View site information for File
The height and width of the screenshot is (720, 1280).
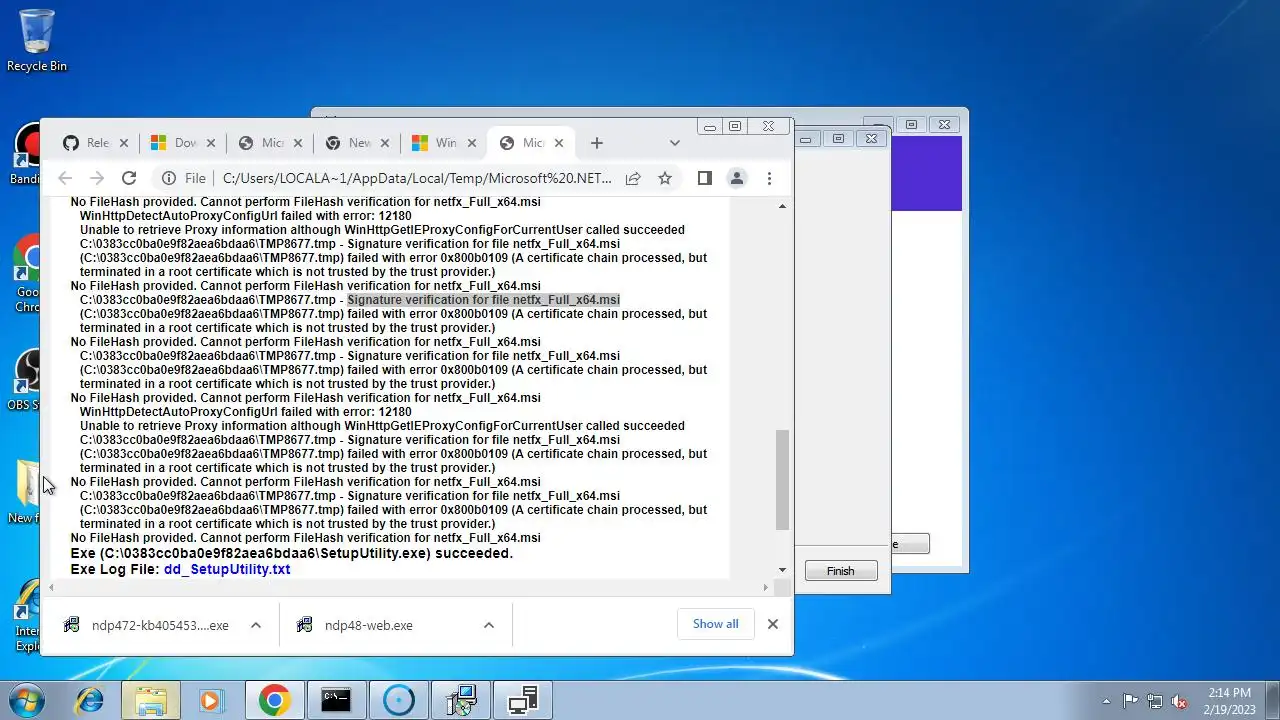tap(183, 178)
